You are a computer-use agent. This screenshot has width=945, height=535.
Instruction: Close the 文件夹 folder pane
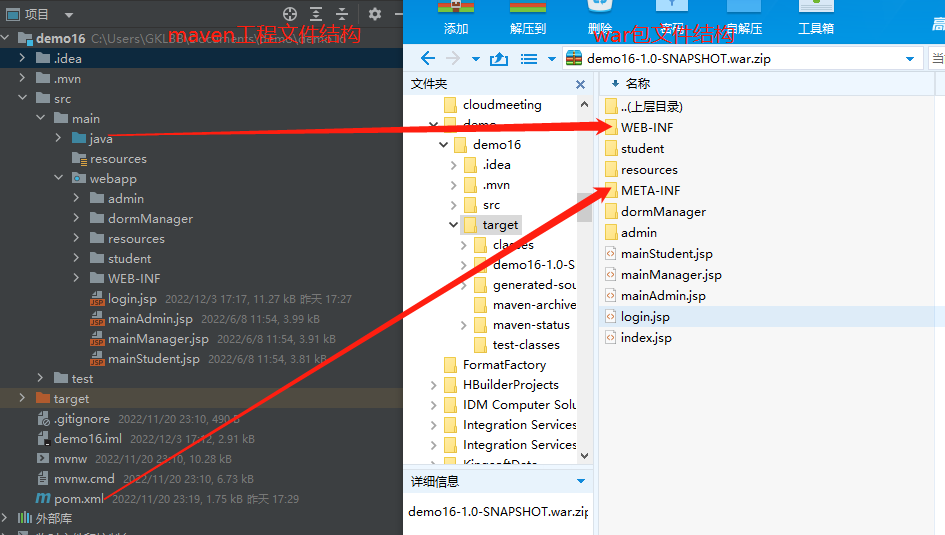tap(580, 84)
